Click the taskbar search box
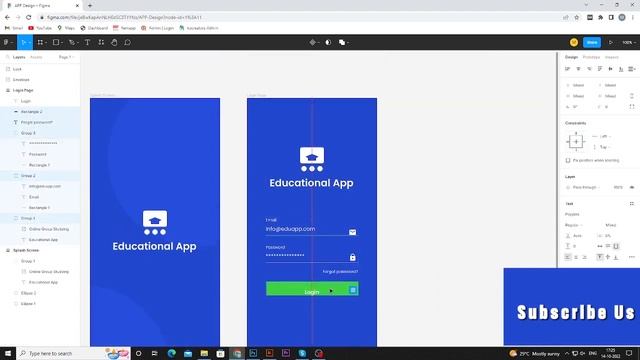The image size is (640, 360). (73, 353)
